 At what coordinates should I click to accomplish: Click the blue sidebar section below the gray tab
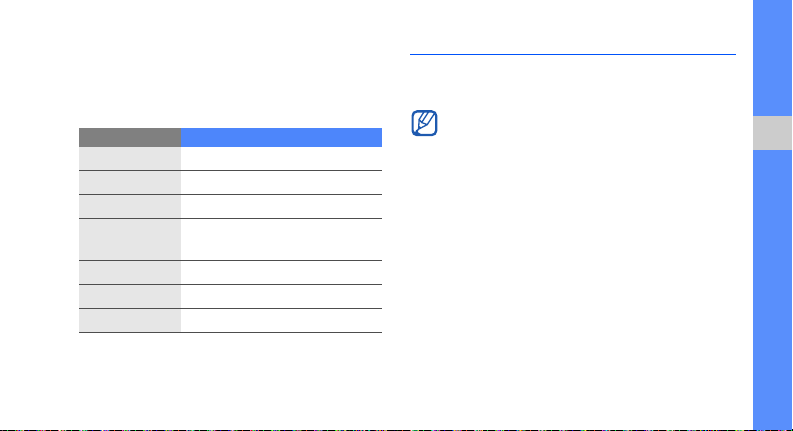click(772, 290)
